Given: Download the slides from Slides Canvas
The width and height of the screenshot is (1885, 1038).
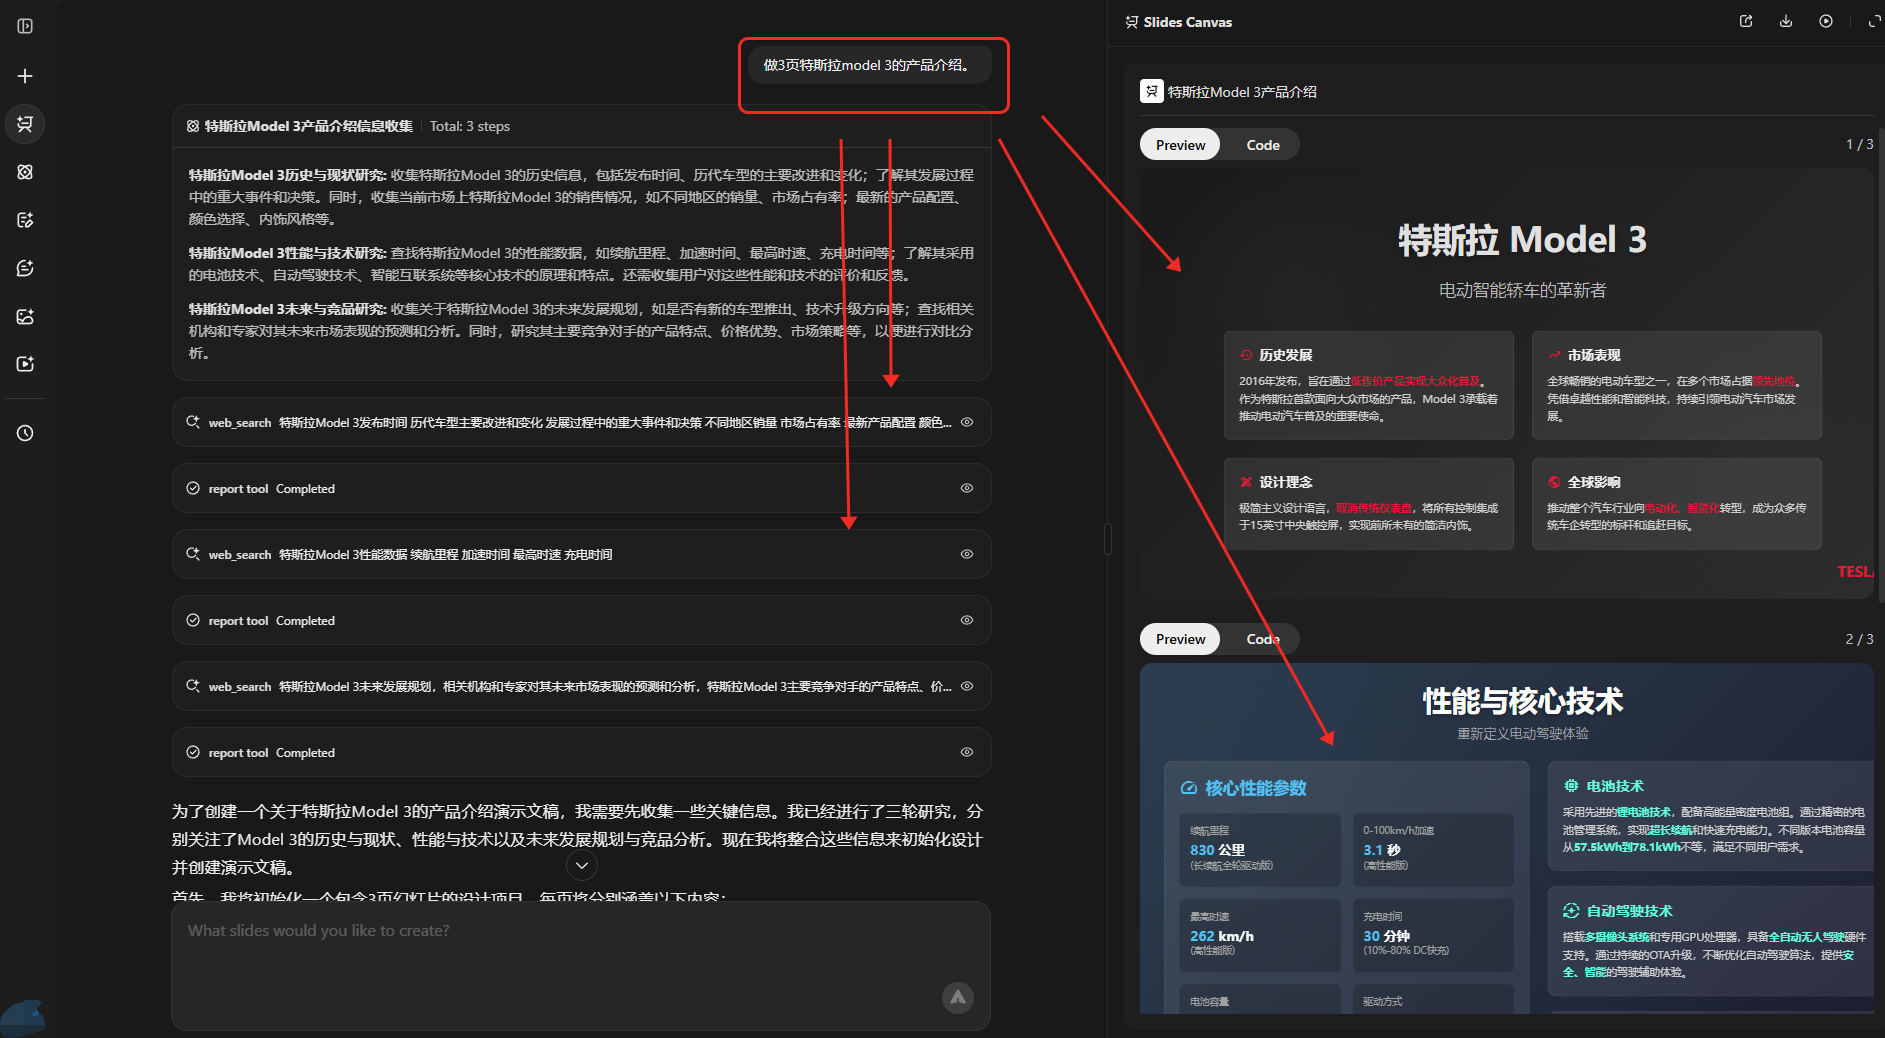Looking at the screenshot, I should pyautogui.click(x=1786, y=21).
